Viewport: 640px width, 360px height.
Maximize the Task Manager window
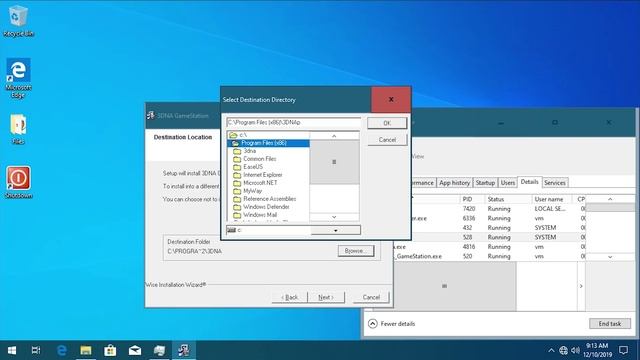point(555,122)
